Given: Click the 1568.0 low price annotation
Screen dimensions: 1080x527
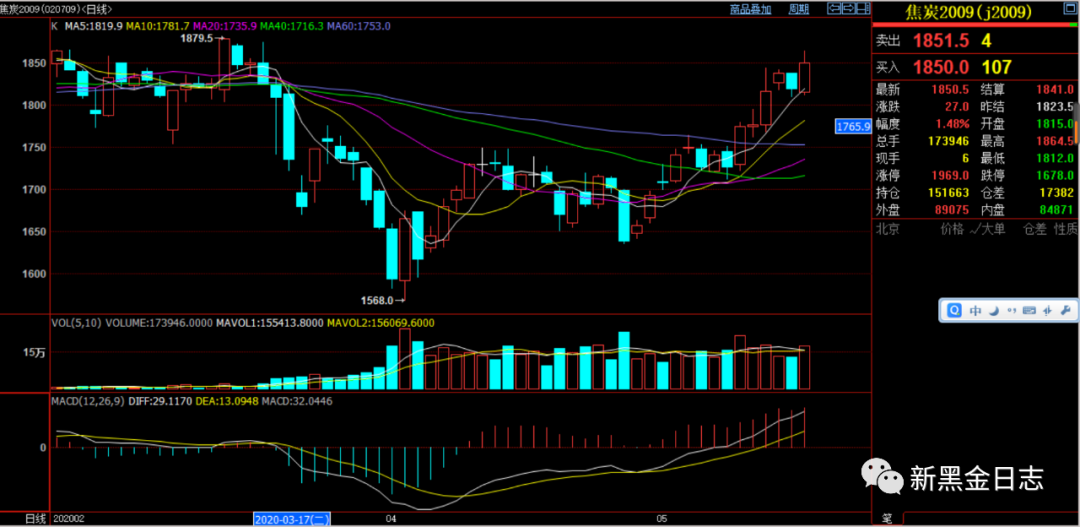Looking at the screenshot, I should click(x=377, y=300).
